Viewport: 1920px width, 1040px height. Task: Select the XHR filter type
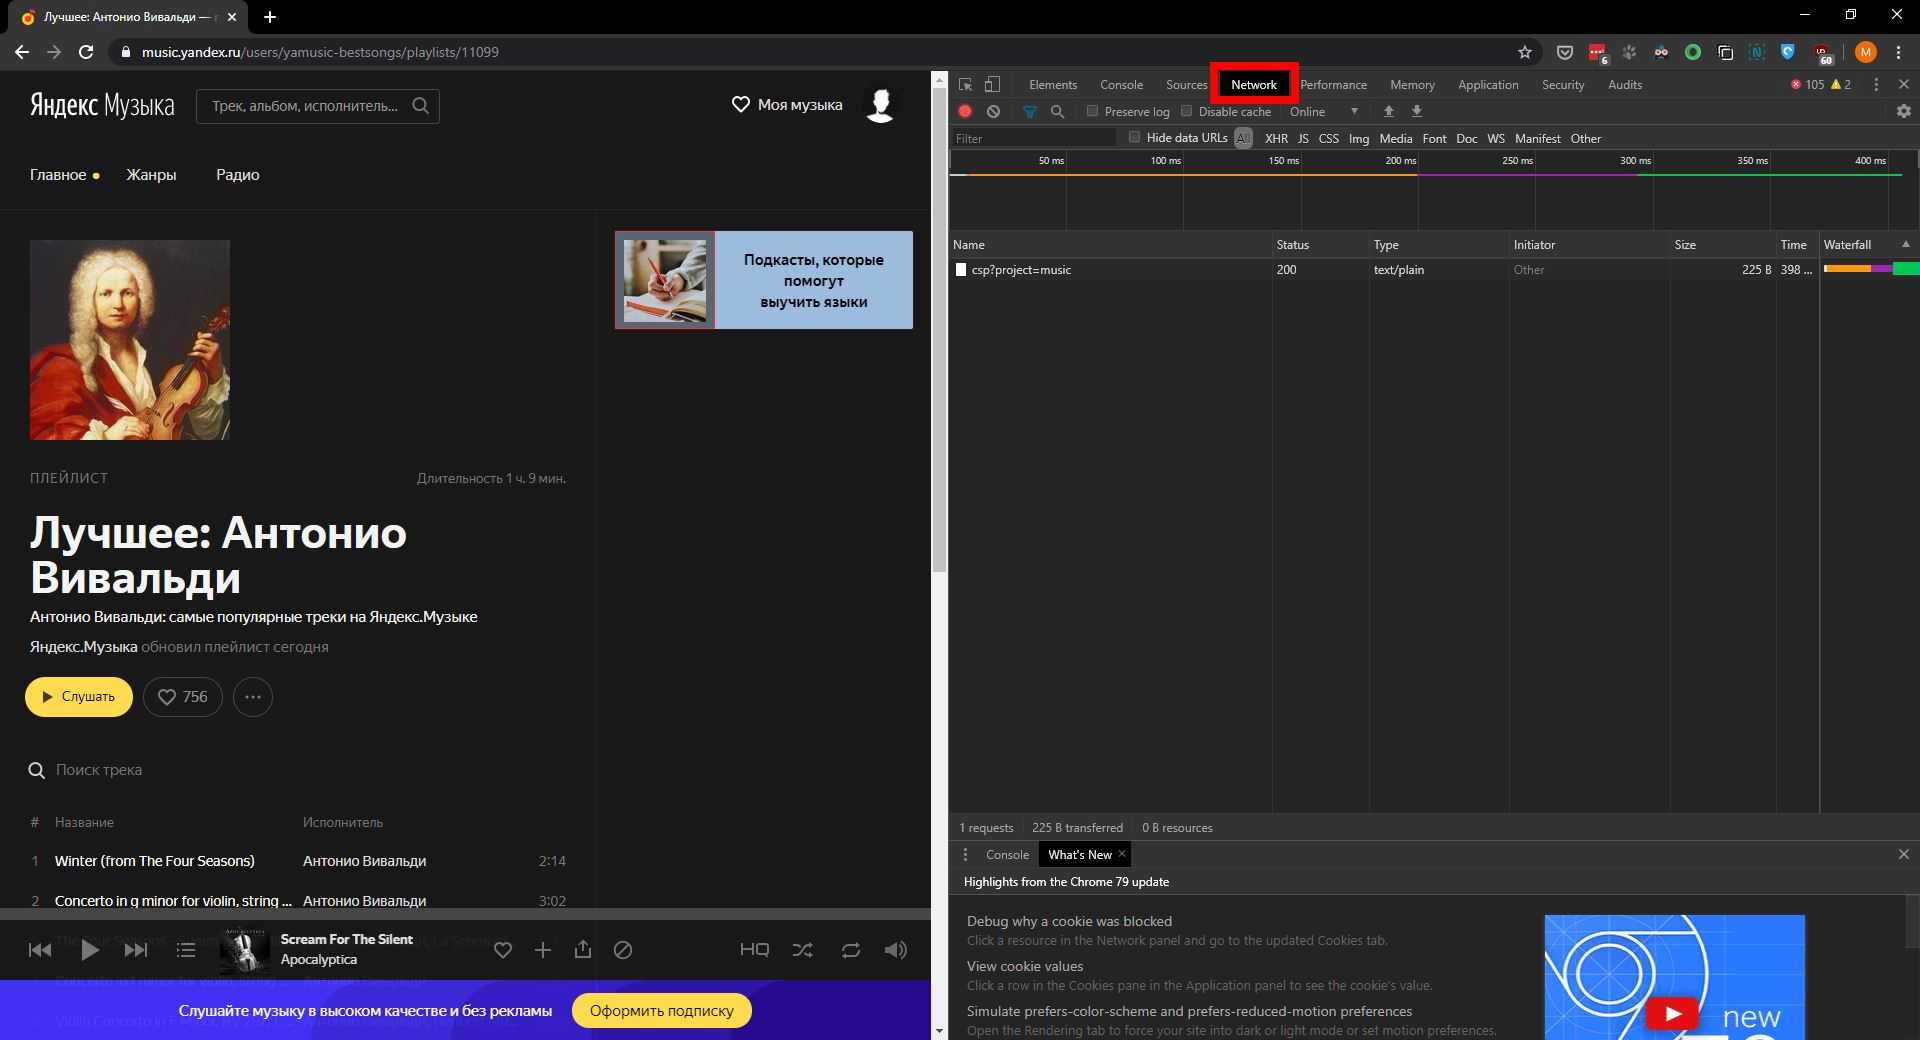pyautogui.click(x=1276, y=138)
